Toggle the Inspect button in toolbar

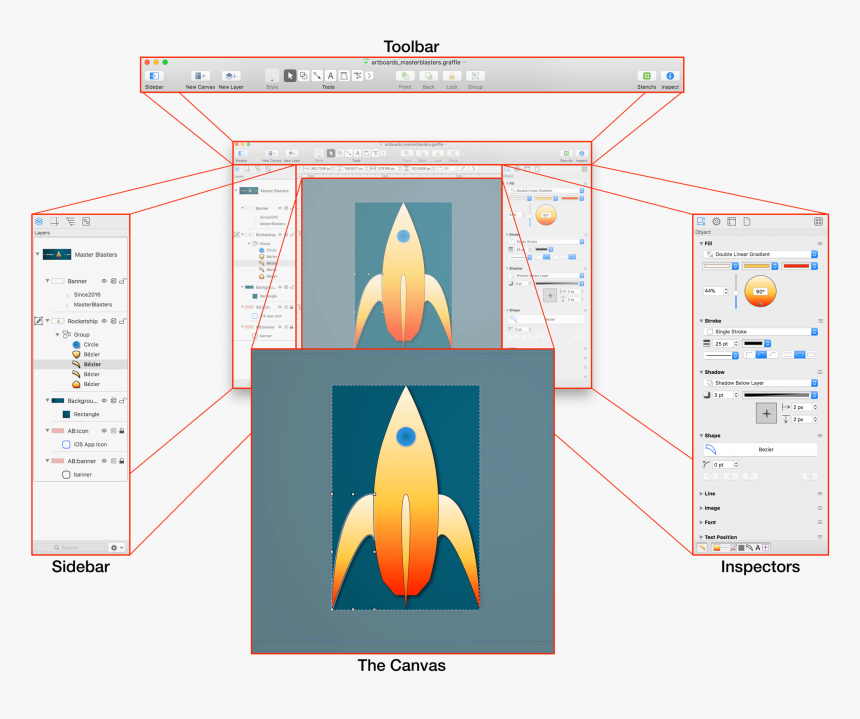(670, 76)
